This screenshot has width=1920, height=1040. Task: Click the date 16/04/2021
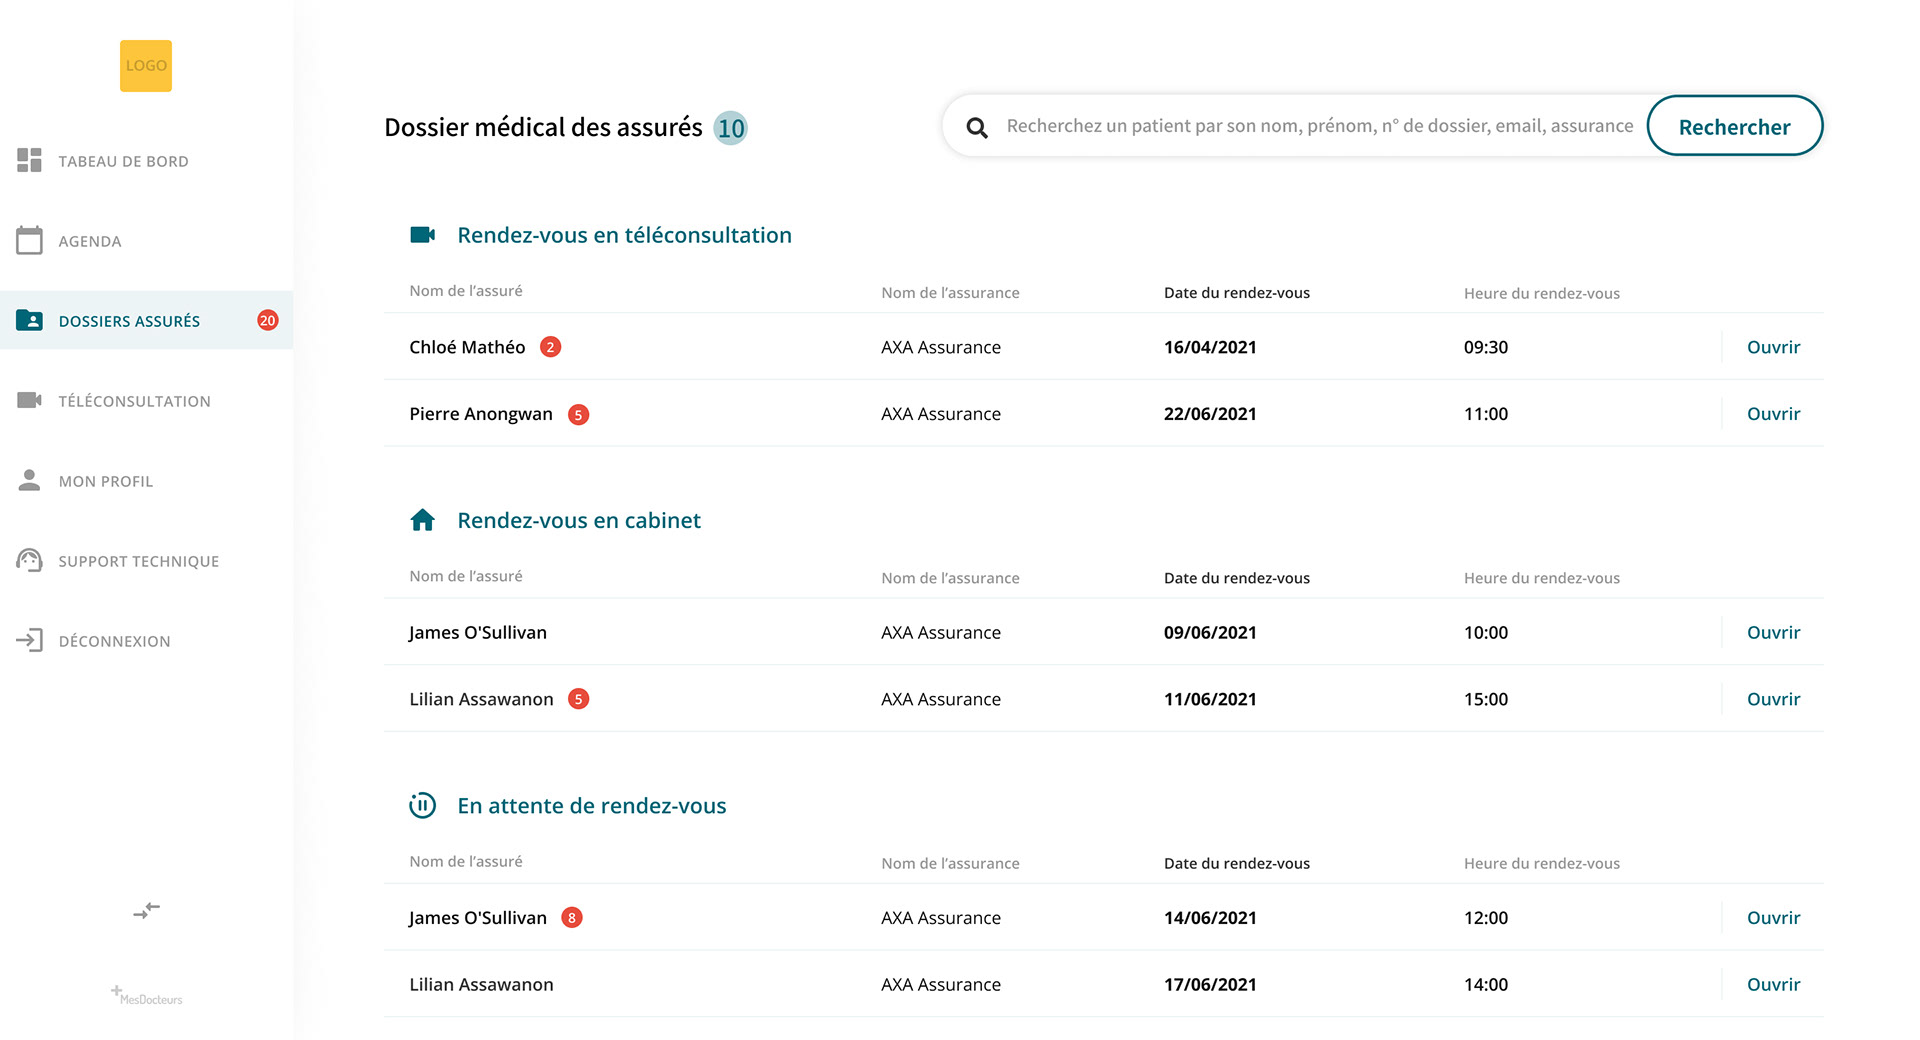1210,347
